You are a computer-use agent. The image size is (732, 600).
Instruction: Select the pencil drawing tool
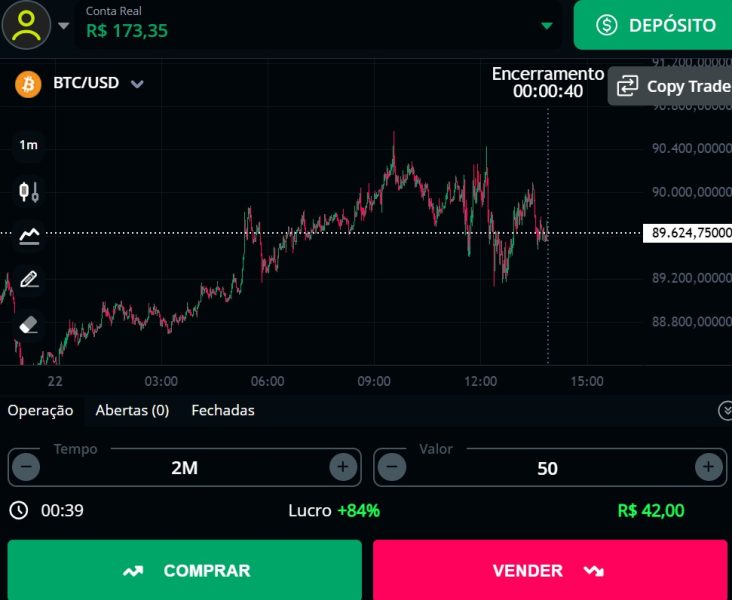29,280
